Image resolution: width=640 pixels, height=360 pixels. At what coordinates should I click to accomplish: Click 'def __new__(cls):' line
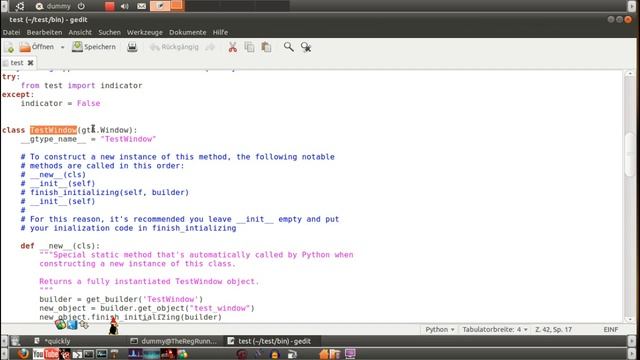(60, 246)
